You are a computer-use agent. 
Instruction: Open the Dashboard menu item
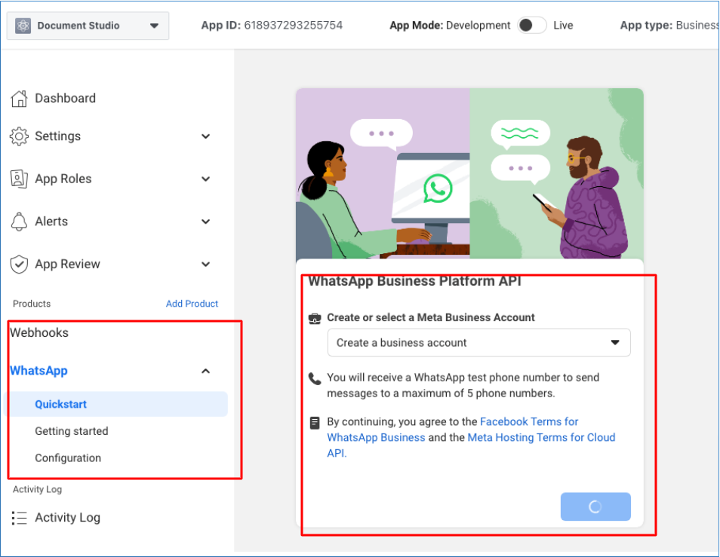[65, 98]
